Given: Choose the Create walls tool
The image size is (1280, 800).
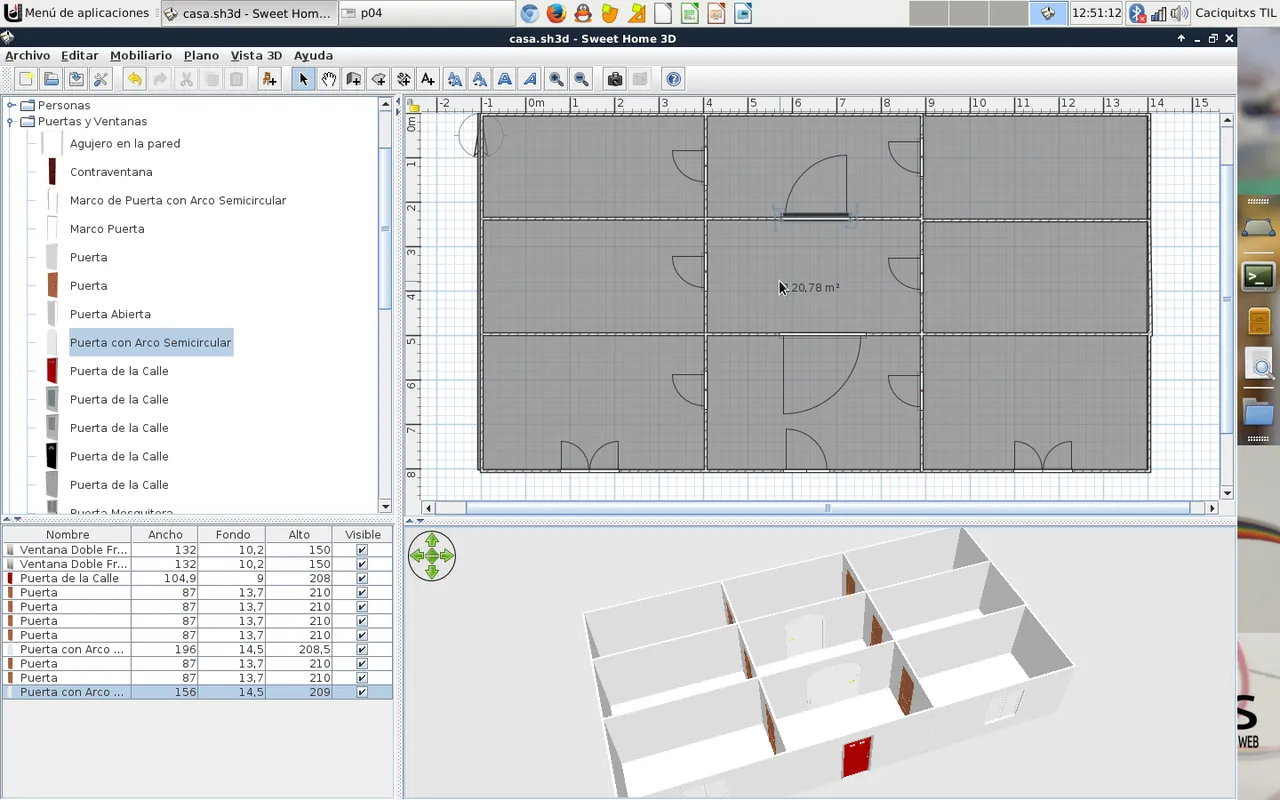Looking at the screenshot, I should click(353, 79).
